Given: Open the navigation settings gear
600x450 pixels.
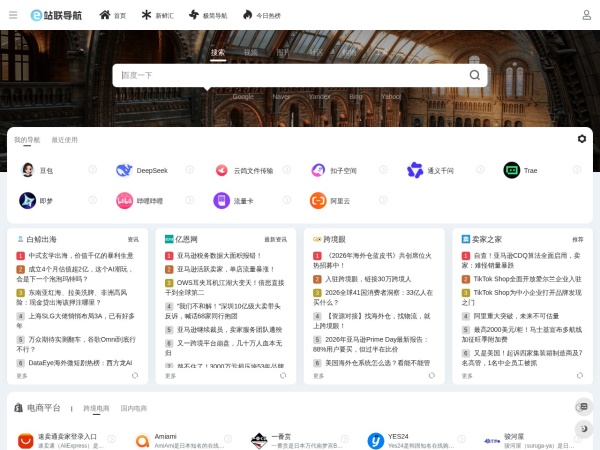Looking at the screenshot, I should click(x=582, y=139).
